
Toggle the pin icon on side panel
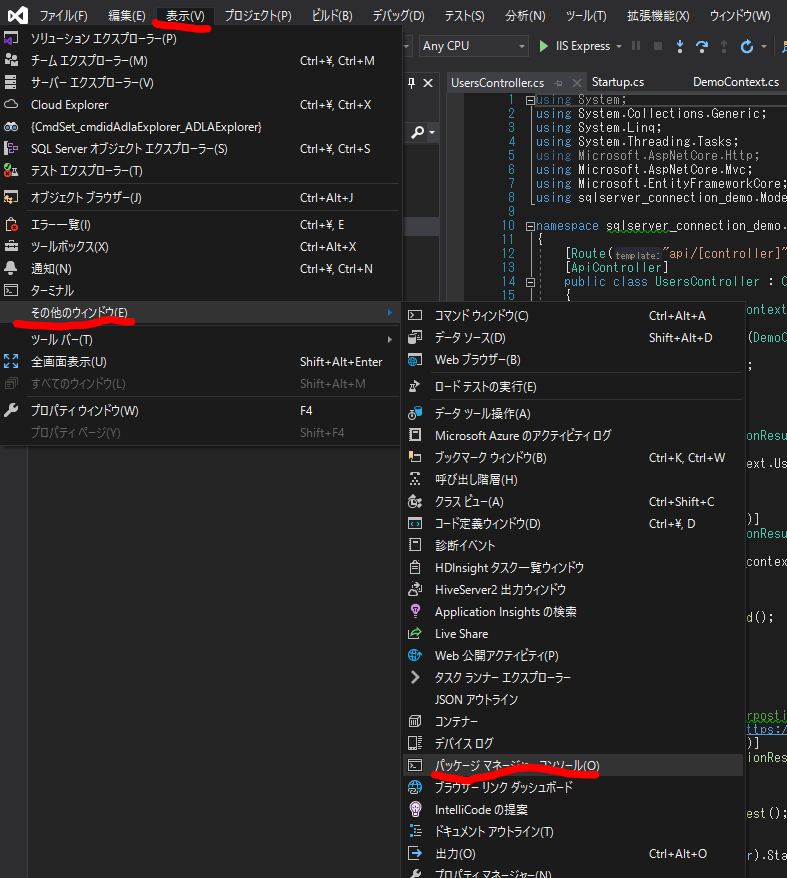(x=412, y=83)
